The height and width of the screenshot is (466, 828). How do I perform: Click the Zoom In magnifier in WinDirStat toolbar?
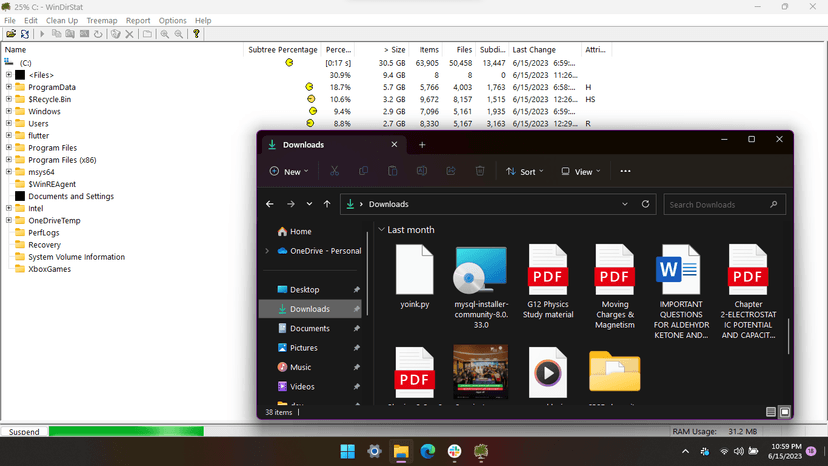(164, 34)
